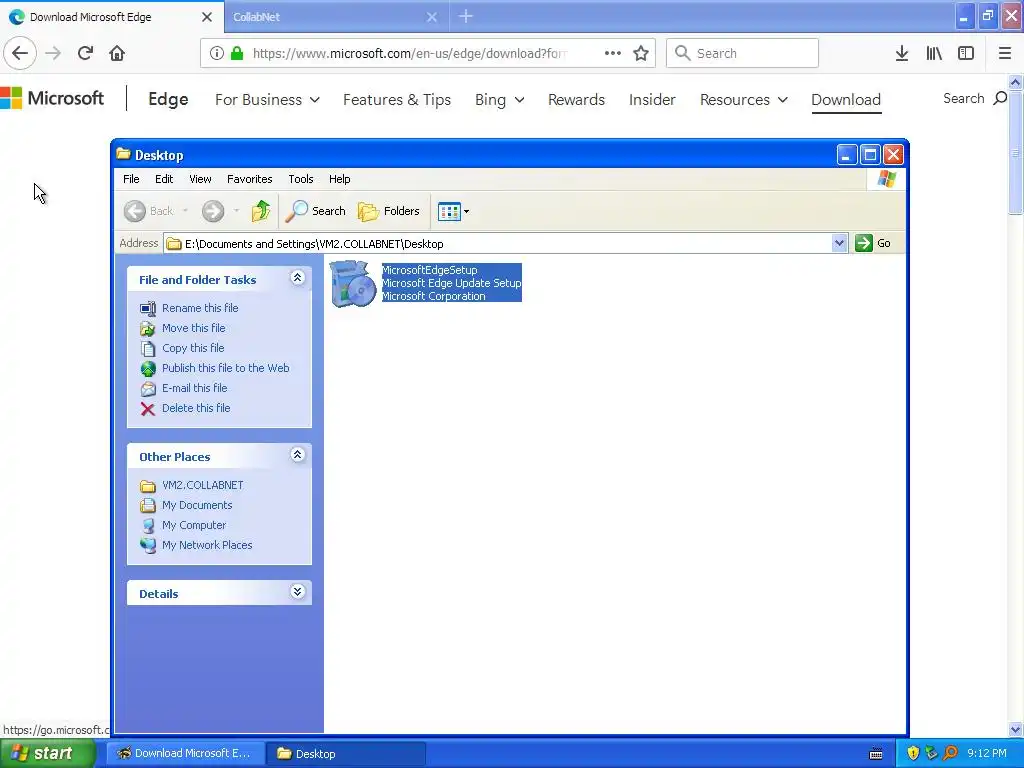Open page actions three-dot menu
The height and width of the screenshot is (768, 1024).
(x=613, y=53)
